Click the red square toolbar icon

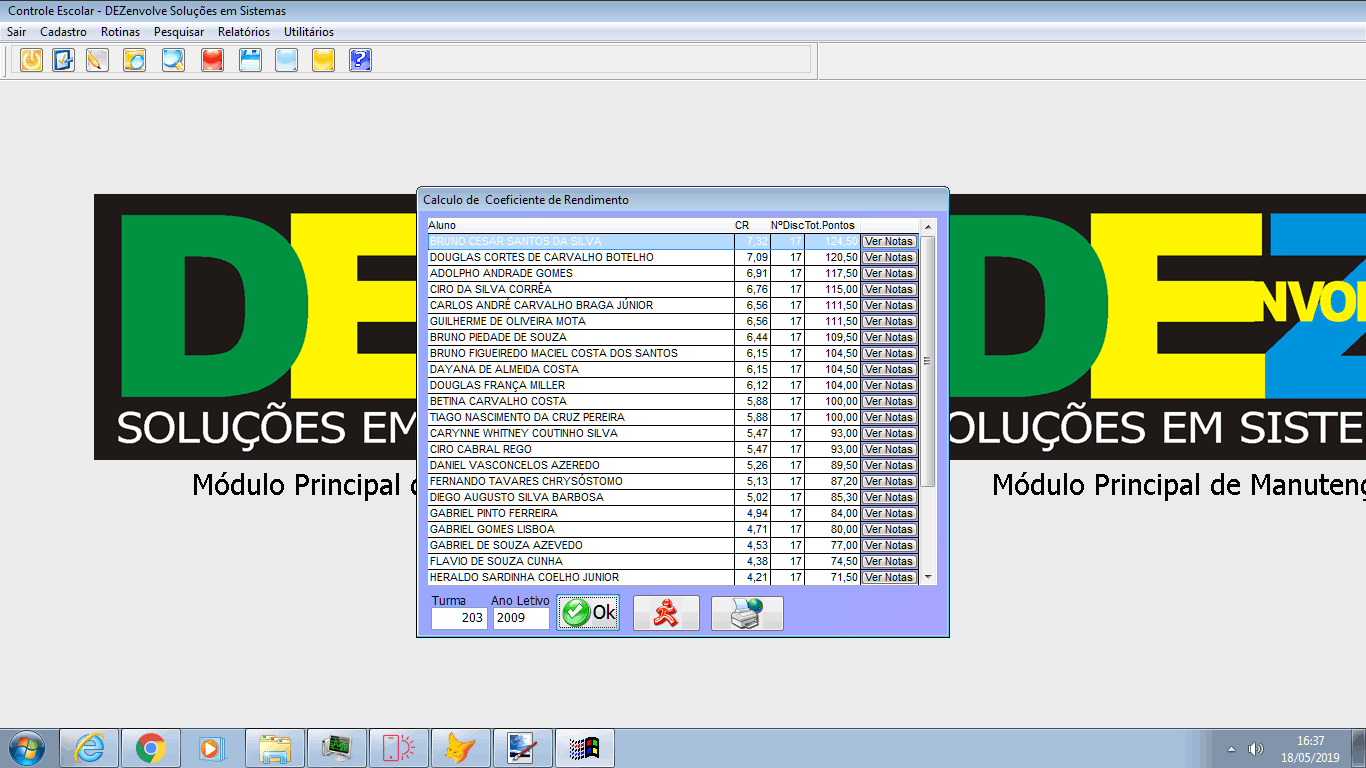pyautogui.click(x=212, y=60)
